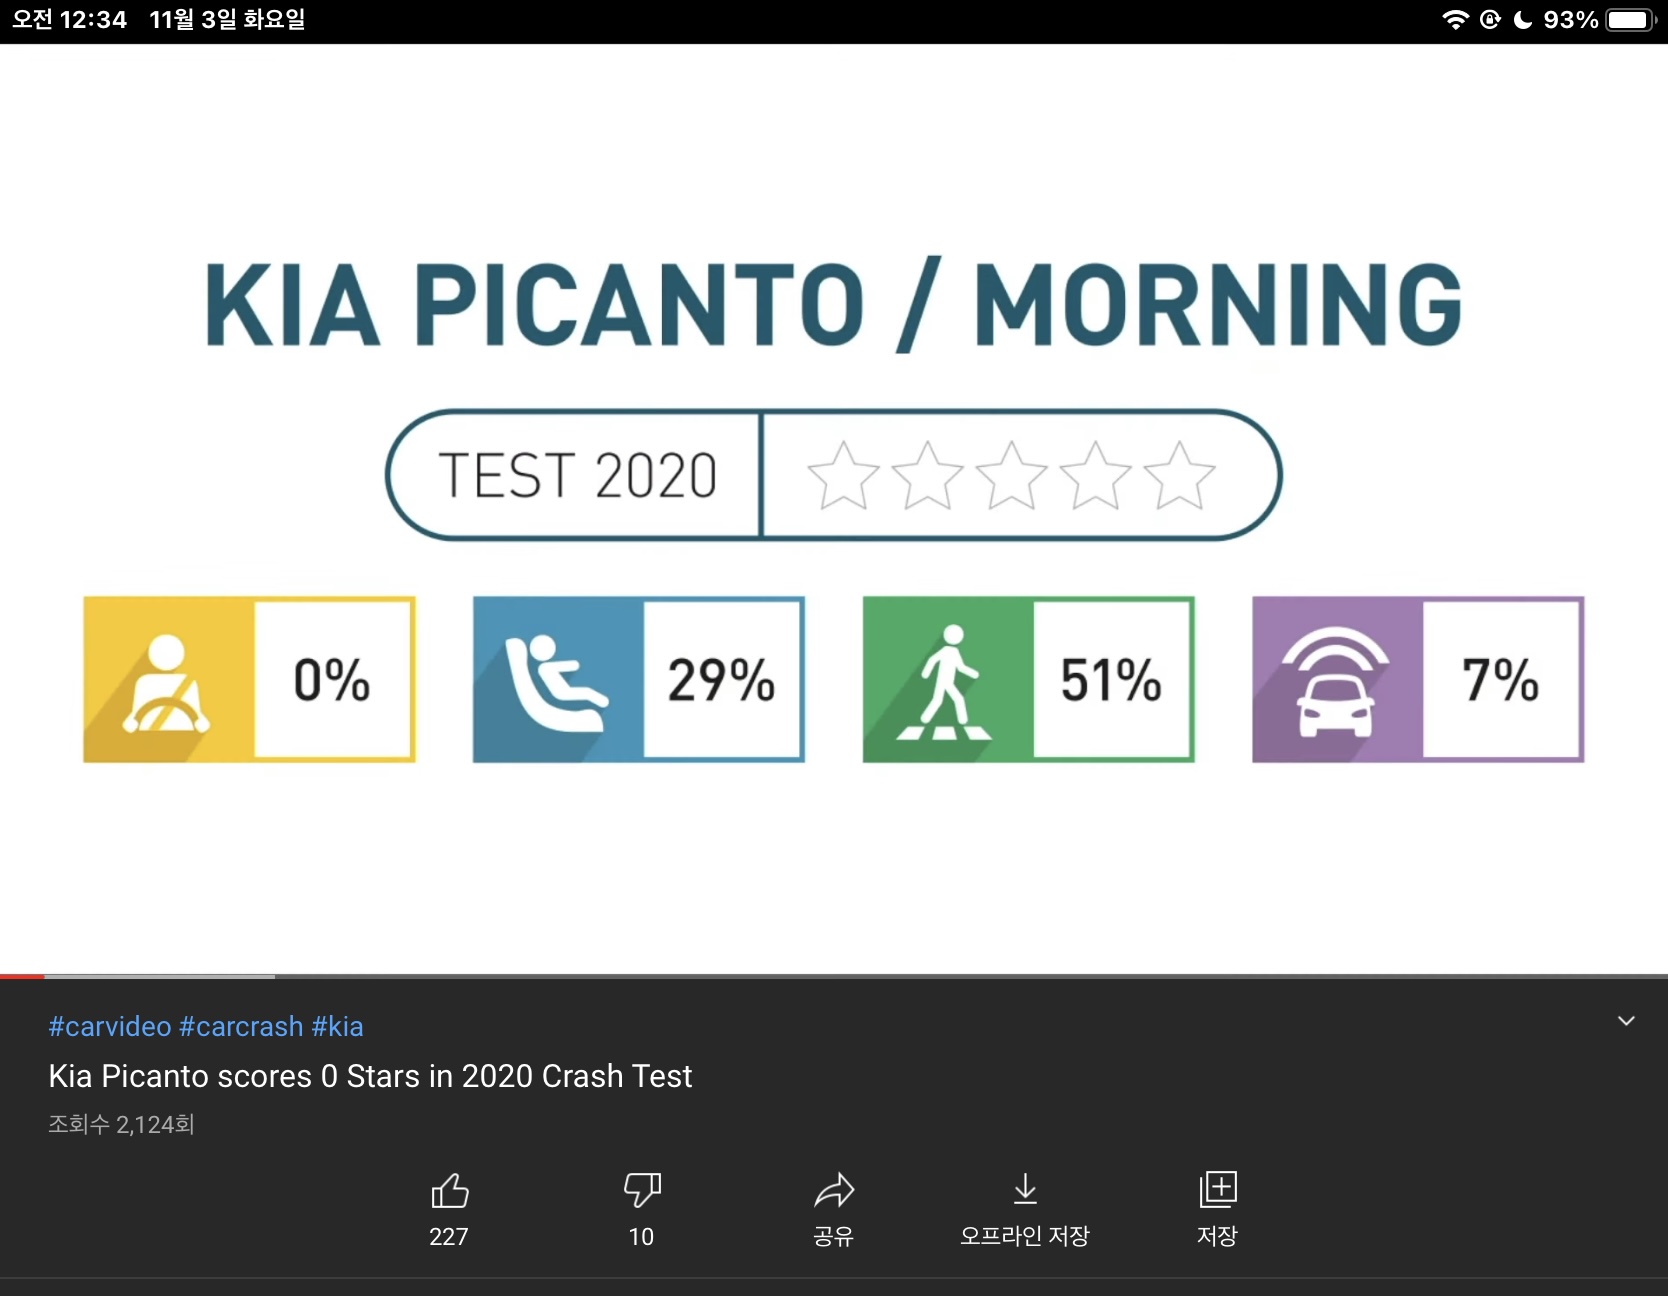Image resolution: width=1668 pixels, height=1296 pixels.
Task: Open the #kia hashtag link
Action: 337,1027
